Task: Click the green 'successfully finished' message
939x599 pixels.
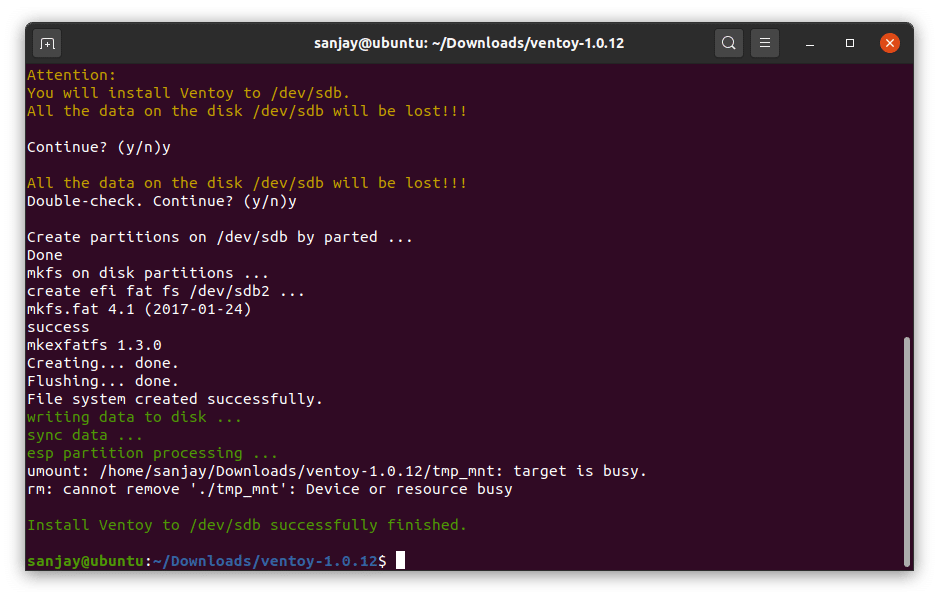Action: pyautogui.click(x=246, y=525)
